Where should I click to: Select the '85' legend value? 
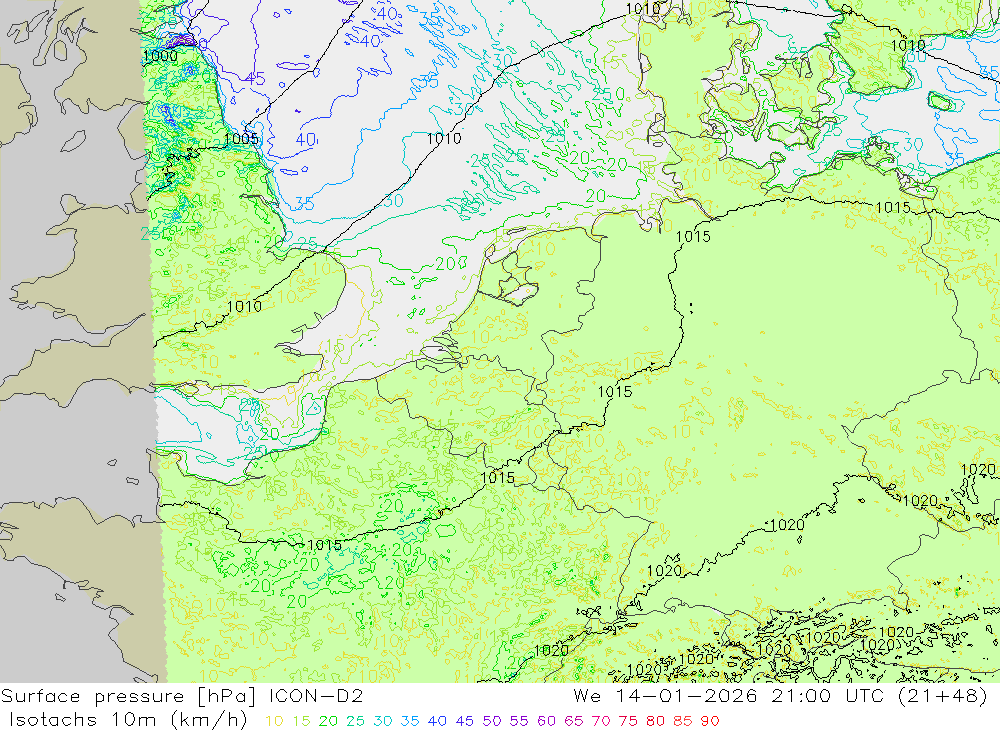point(682,721)
